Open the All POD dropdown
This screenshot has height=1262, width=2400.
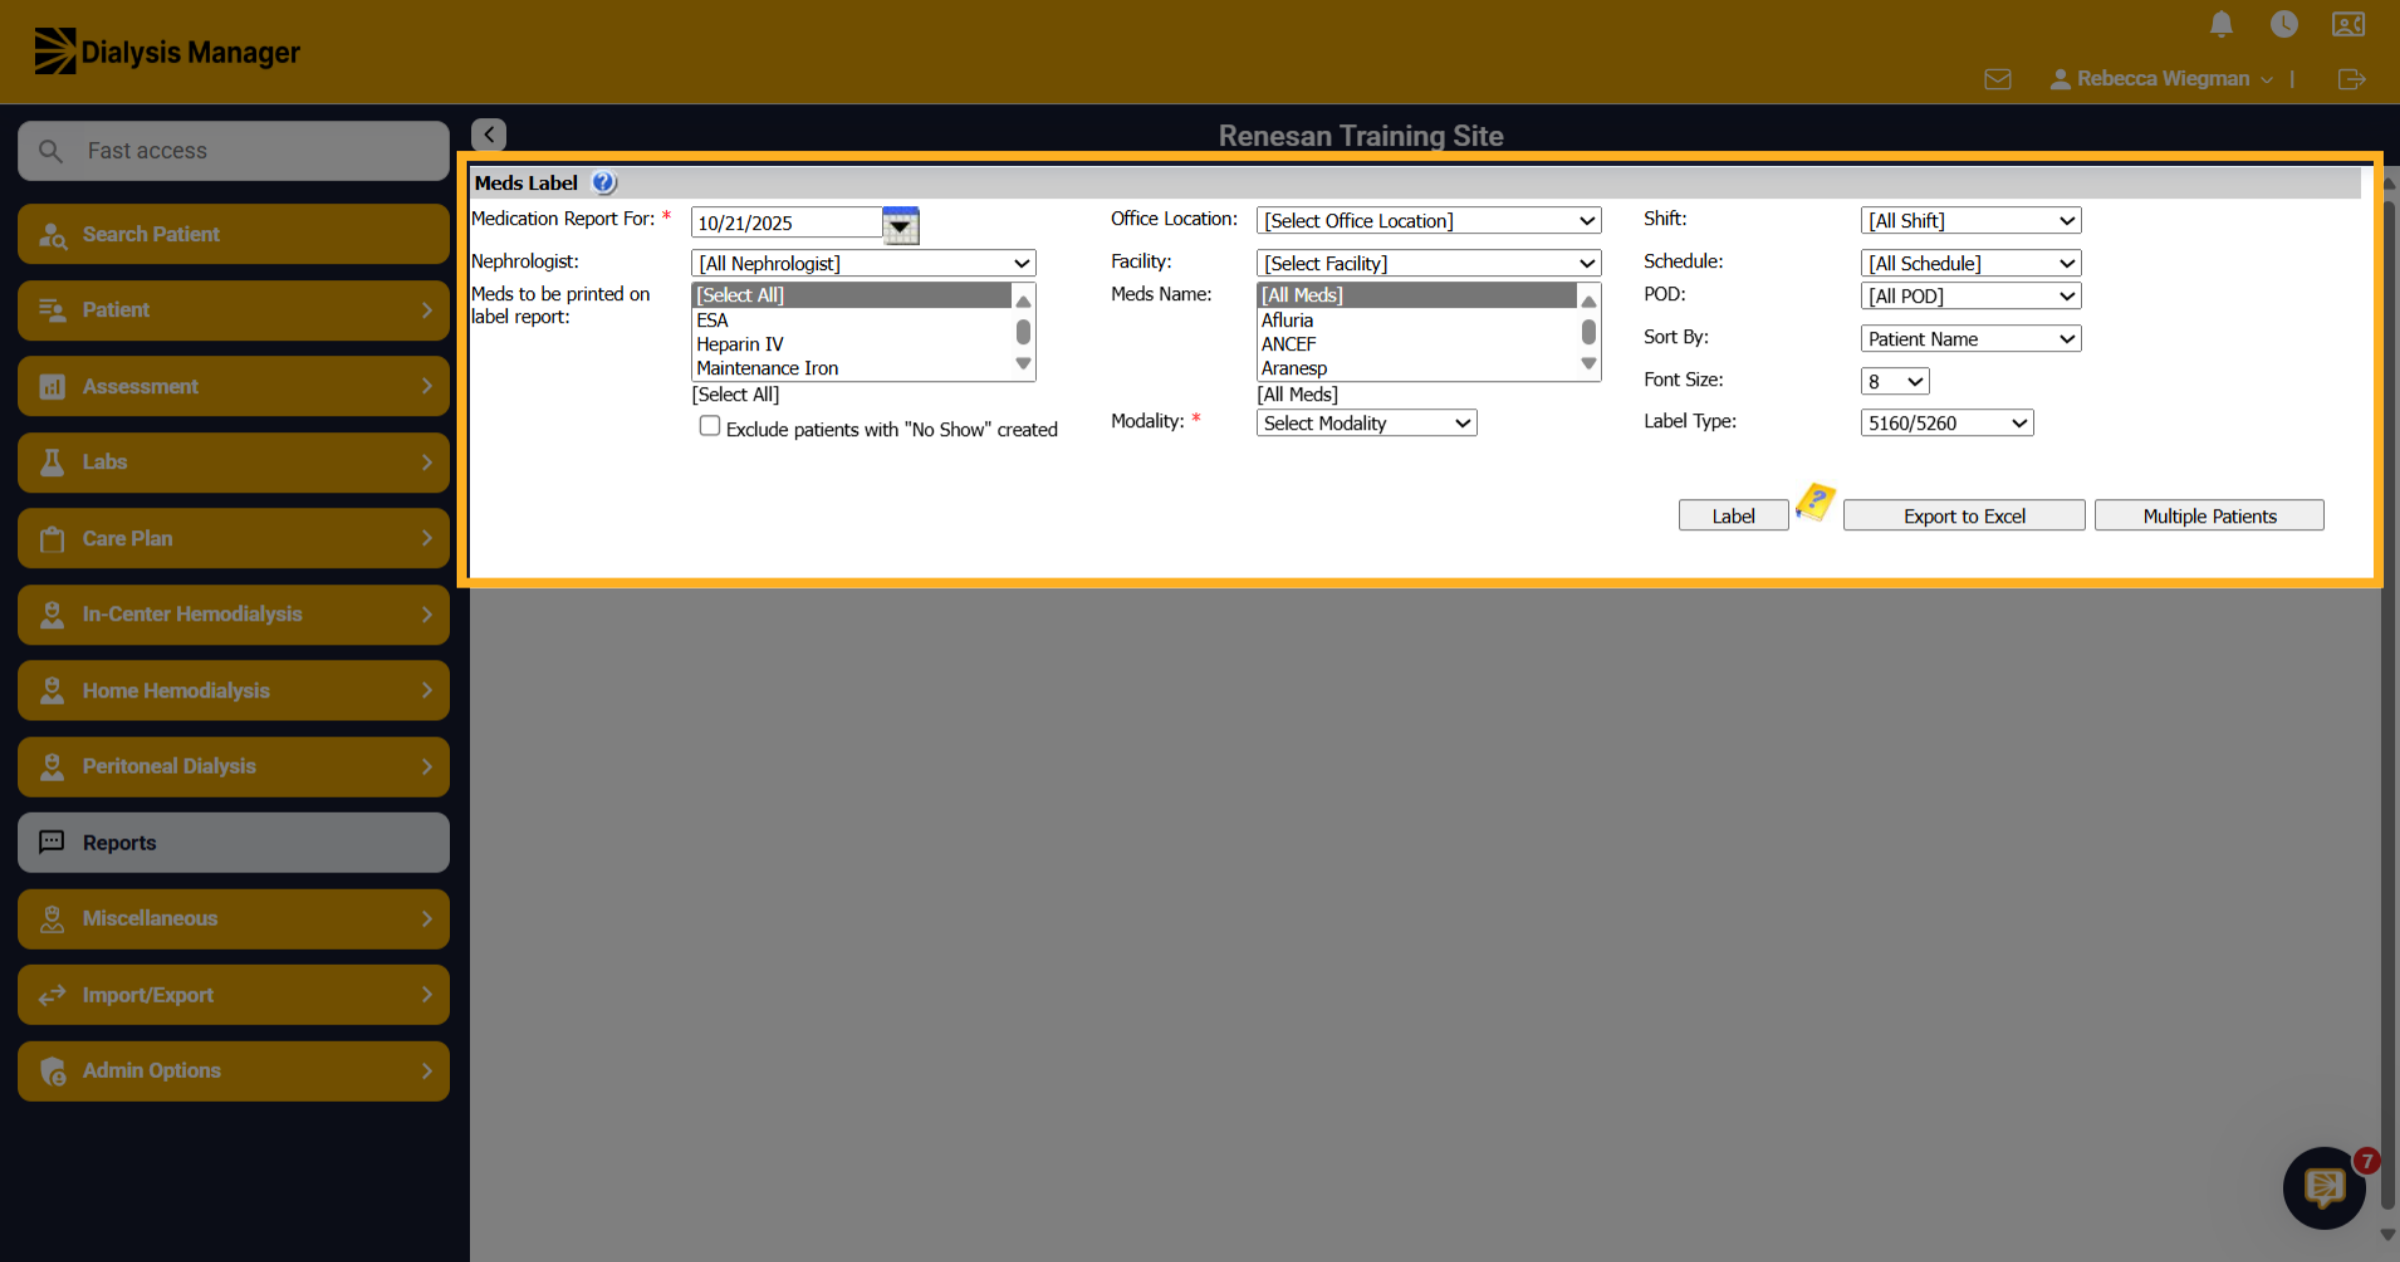pos(1970,296)
